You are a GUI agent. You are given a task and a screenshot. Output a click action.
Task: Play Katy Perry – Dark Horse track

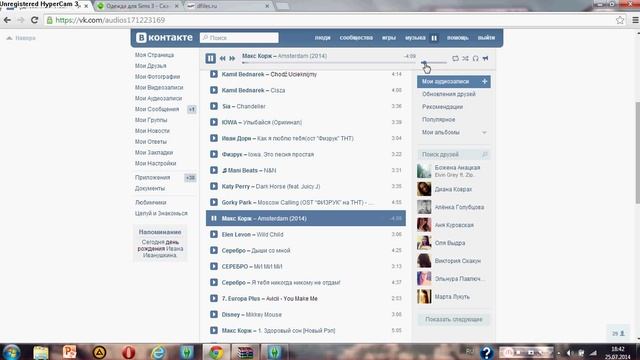tap(213, 186)
